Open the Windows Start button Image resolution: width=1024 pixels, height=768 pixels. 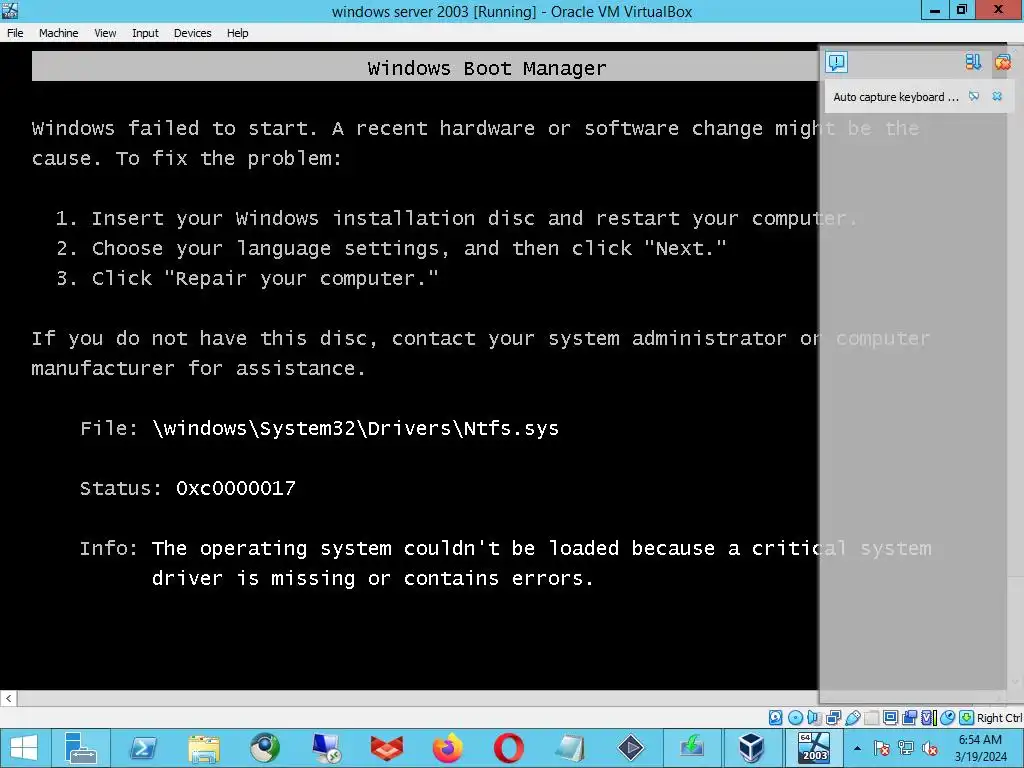[24, 748]
